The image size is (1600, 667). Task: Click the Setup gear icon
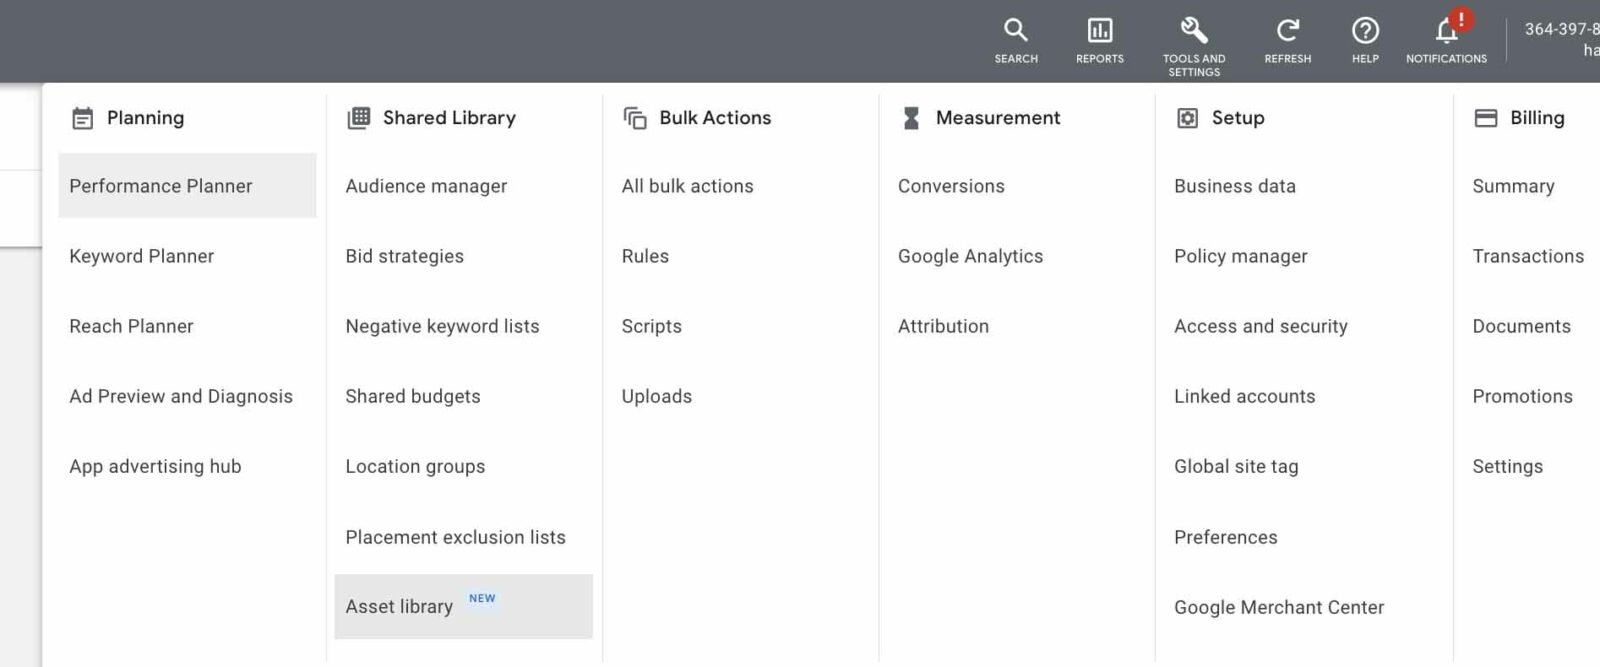1187,118
